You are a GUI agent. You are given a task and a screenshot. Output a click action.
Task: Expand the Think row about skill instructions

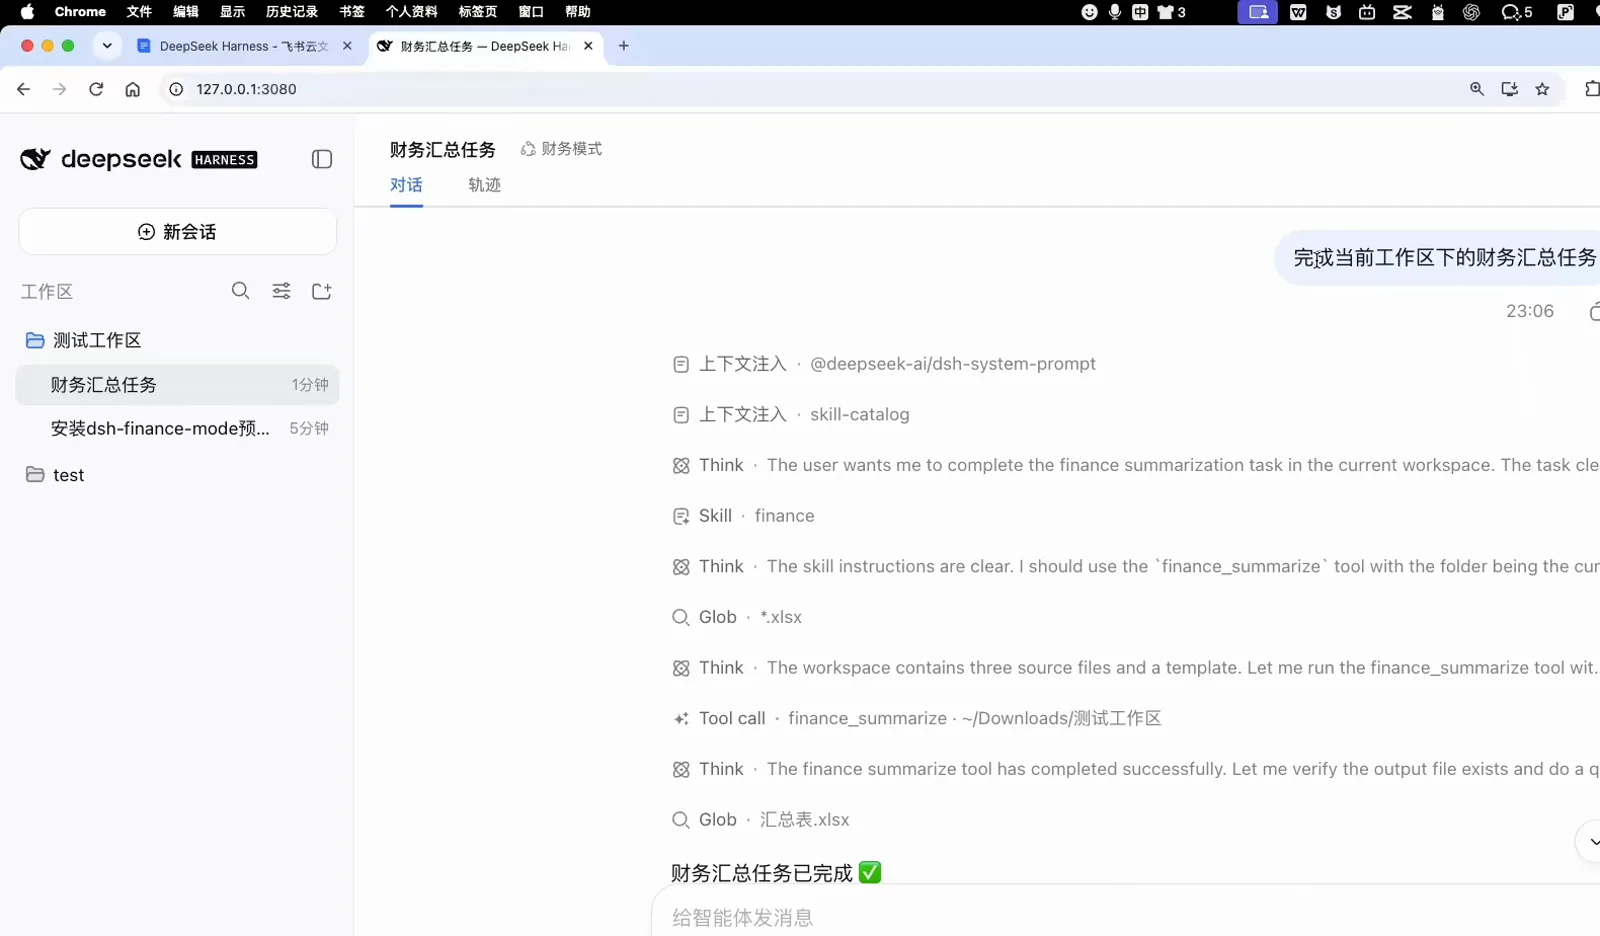(1135, 567)
